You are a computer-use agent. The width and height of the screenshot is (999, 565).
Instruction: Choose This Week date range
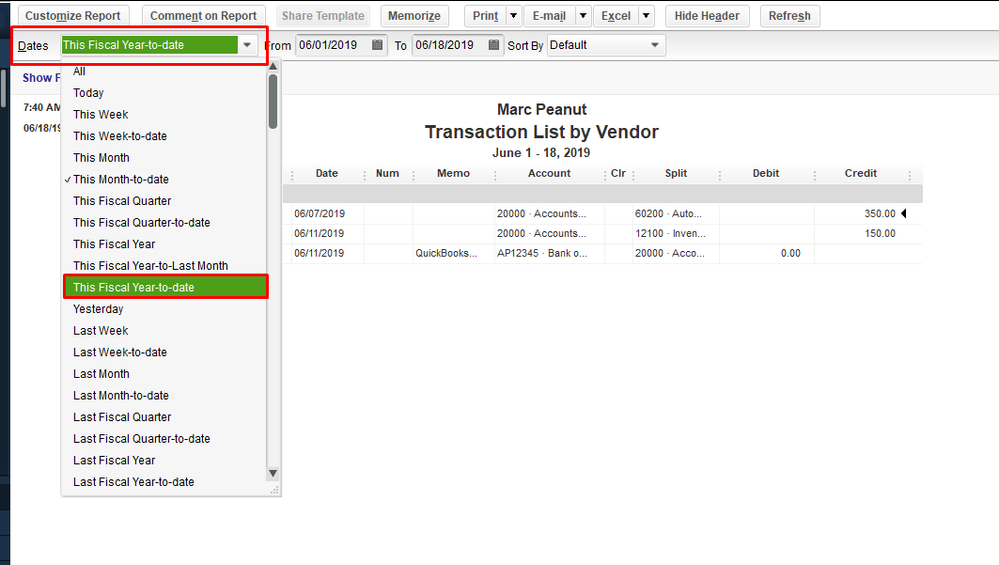pos(164,115)
